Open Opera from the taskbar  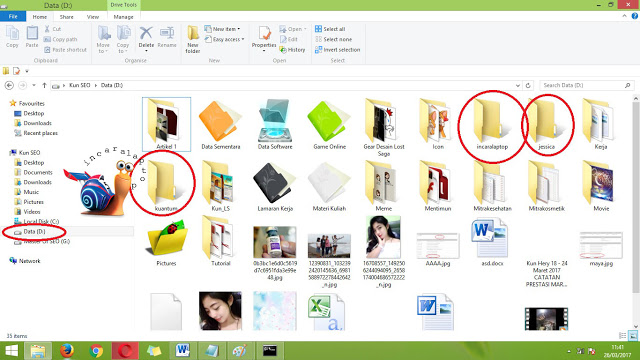click(x=125, y=351)
